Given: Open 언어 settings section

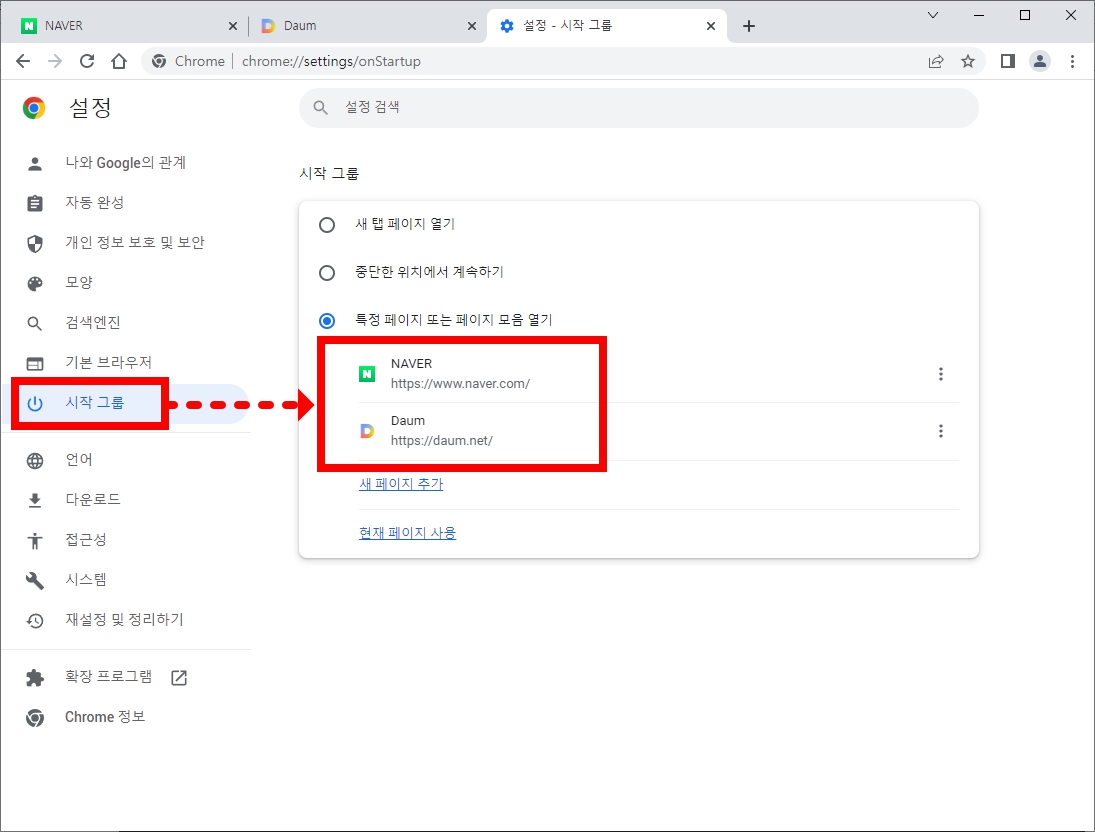Looking at the screenshot, I should pyautogui.click(x=126, y=460).
